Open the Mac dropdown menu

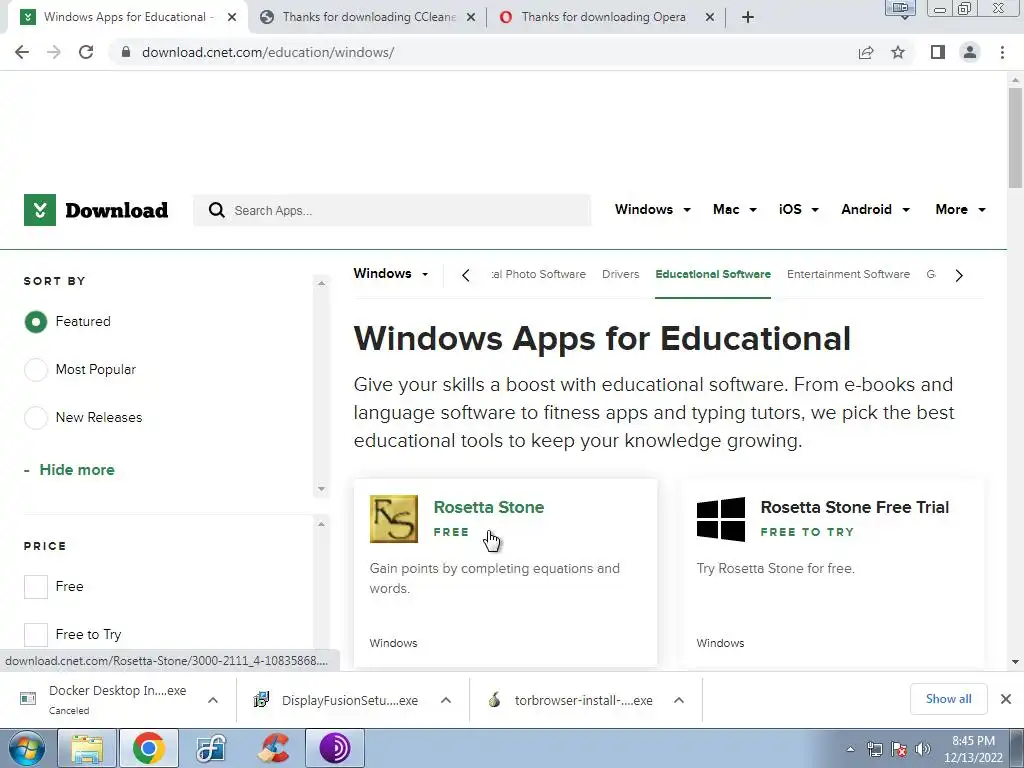(x=735, y=210)
